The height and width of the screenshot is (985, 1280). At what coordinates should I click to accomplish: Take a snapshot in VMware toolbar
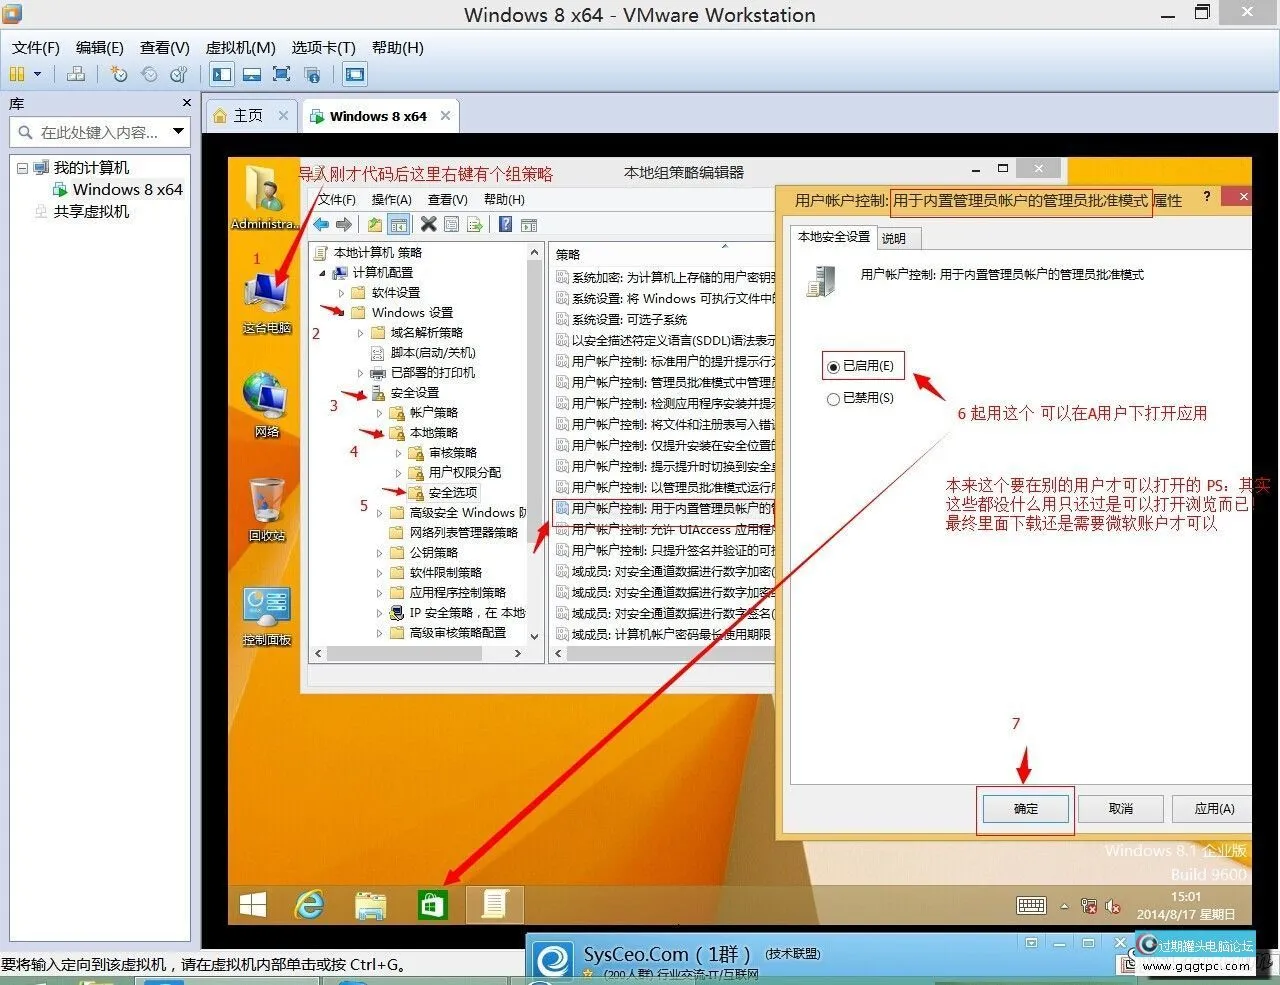(x=118, y=73)
